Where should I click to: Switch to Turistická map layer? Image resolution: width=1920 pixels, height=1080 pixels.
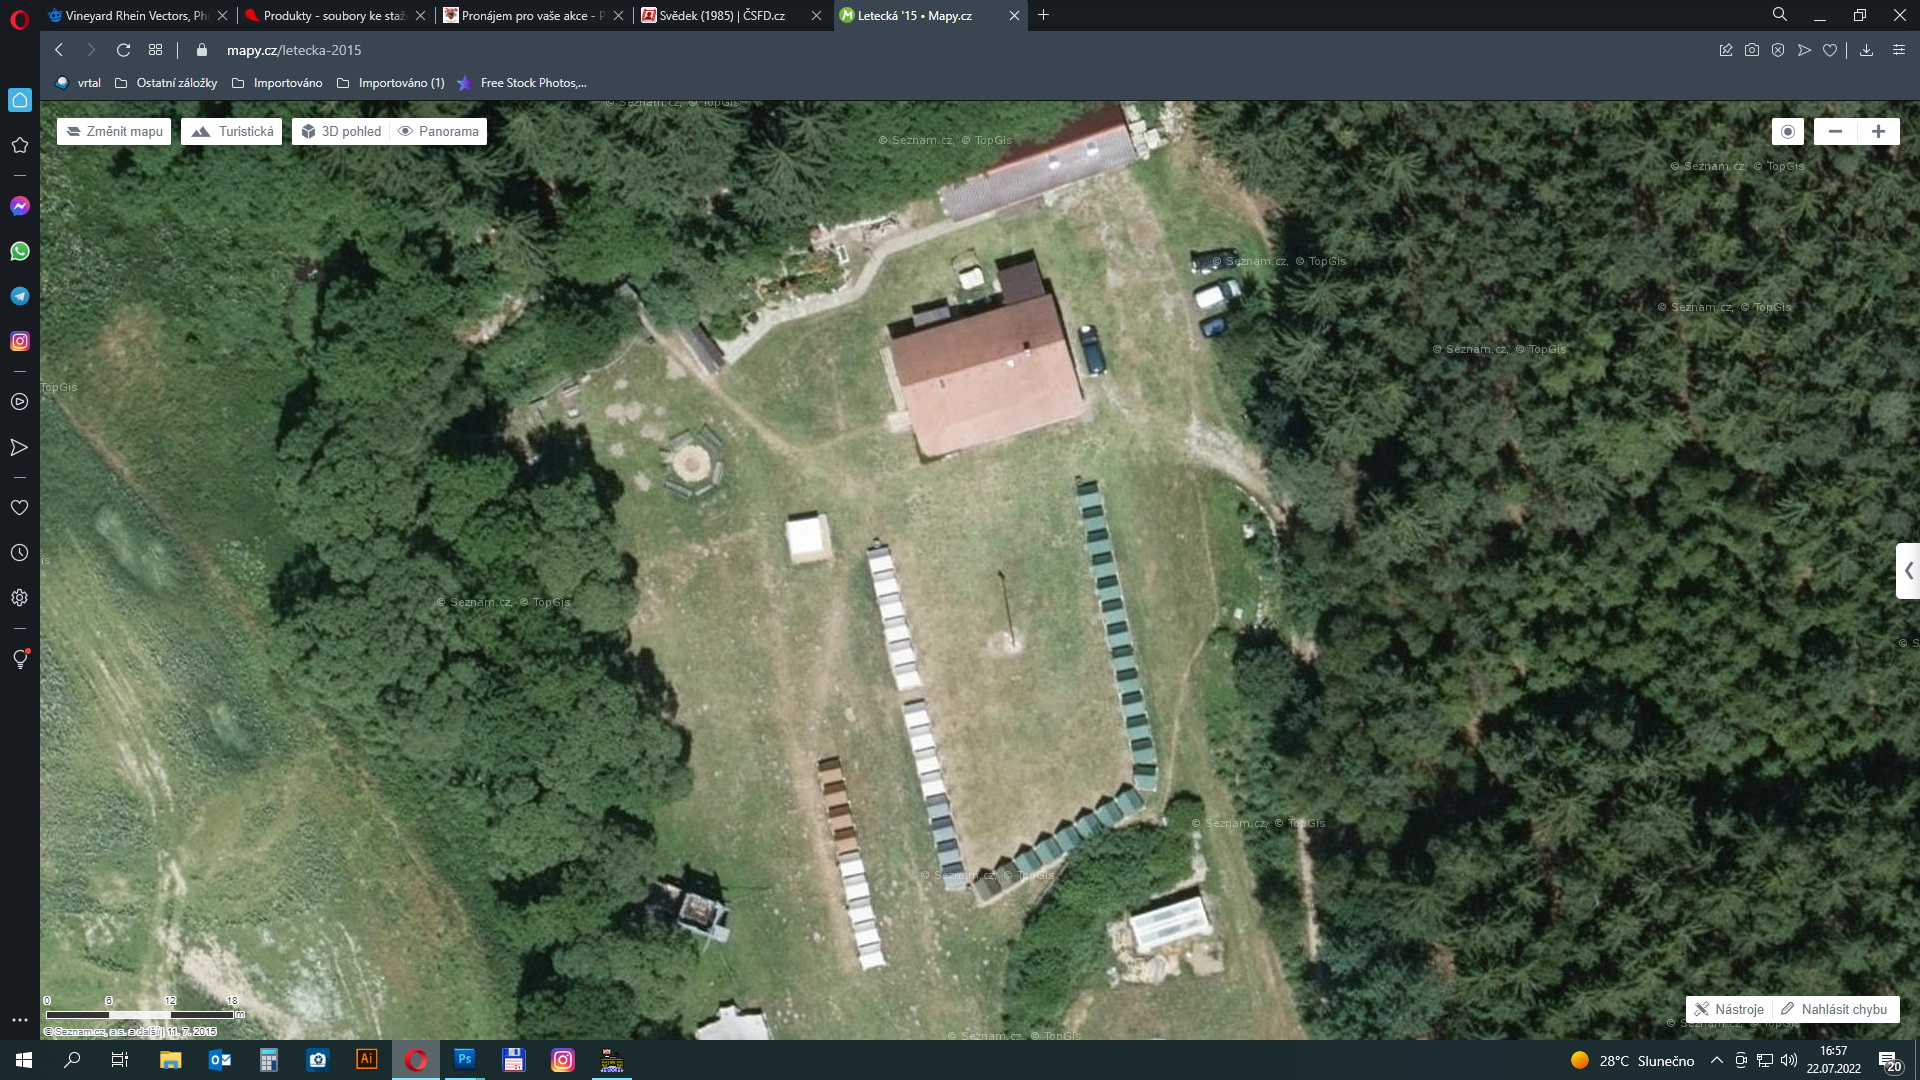[232, 131]
